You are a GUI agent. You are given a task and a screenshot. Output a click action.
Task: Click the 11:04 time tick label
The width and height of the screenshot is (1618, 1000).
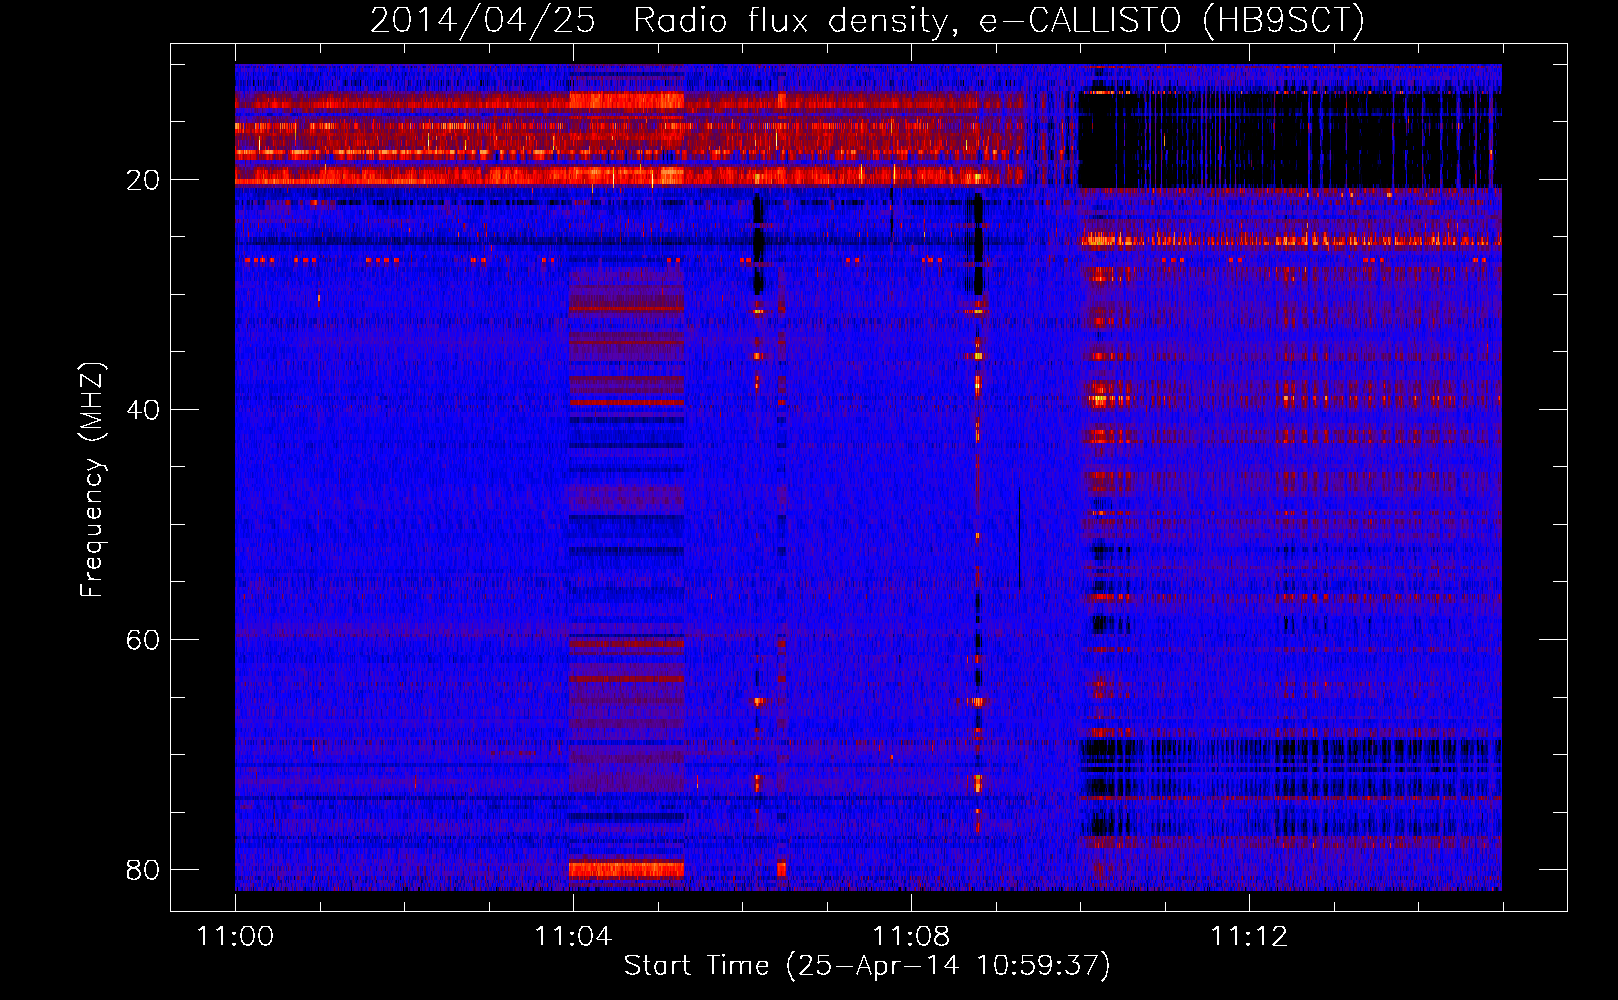pyautogui.click(x=573, y=937)
